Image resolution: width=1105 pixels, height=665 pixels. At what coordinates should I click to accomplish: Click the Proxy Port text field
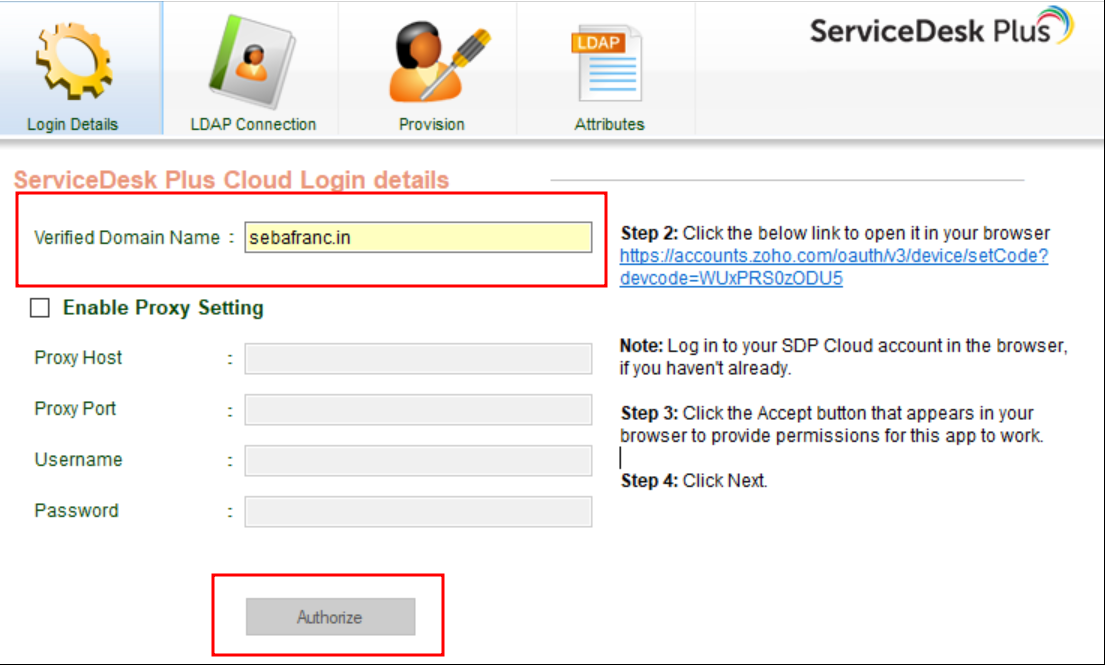click(x=418, y=409)
